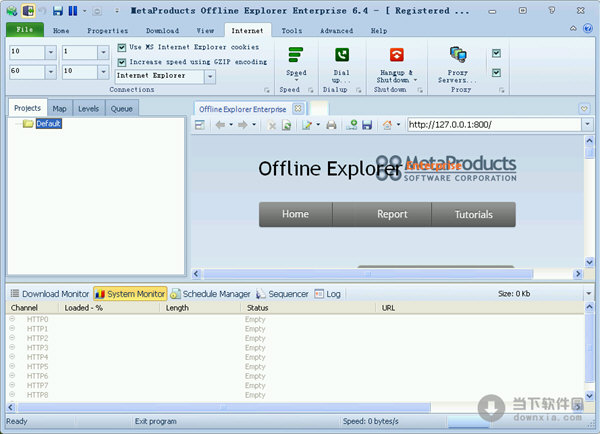This screenshot has width=600, height=434.
Task: Click the Print icon in the browser toolbar
Action: coord(331,125)
